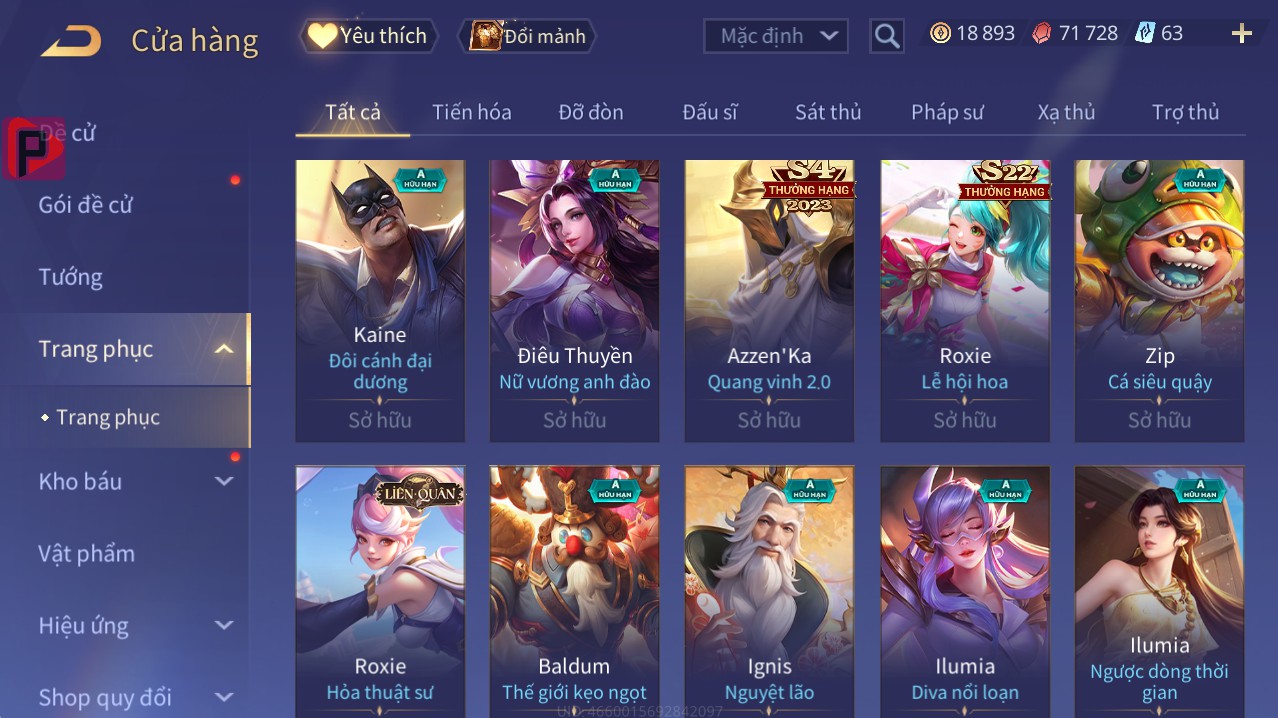The height and width of the screenshot is (718, 1278).
Task: Switch to the Tiến hóa tab
Action: 472,112
